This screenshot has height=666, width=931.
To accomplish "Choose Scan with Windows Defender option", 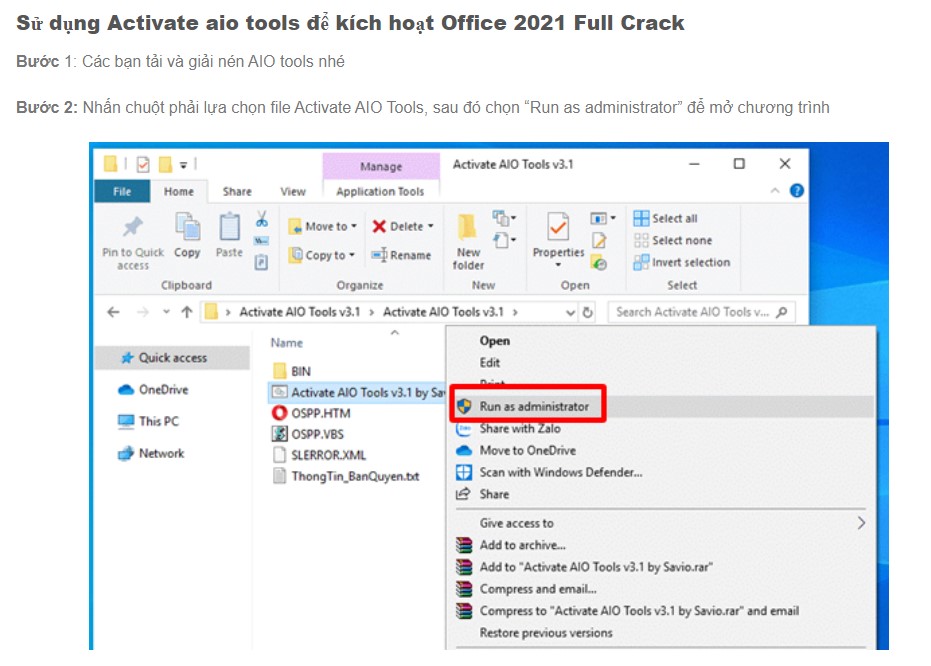I will click(x=560, y=472).
